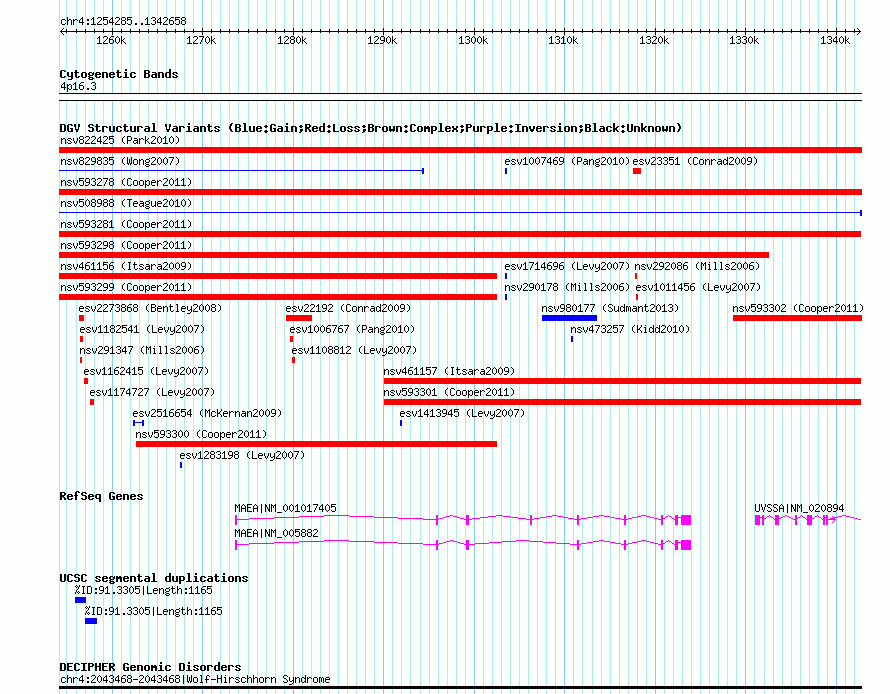Click the 1330k ruler mark
The width and height of the screenshot is (890, 694).
[x=744, y=40]
